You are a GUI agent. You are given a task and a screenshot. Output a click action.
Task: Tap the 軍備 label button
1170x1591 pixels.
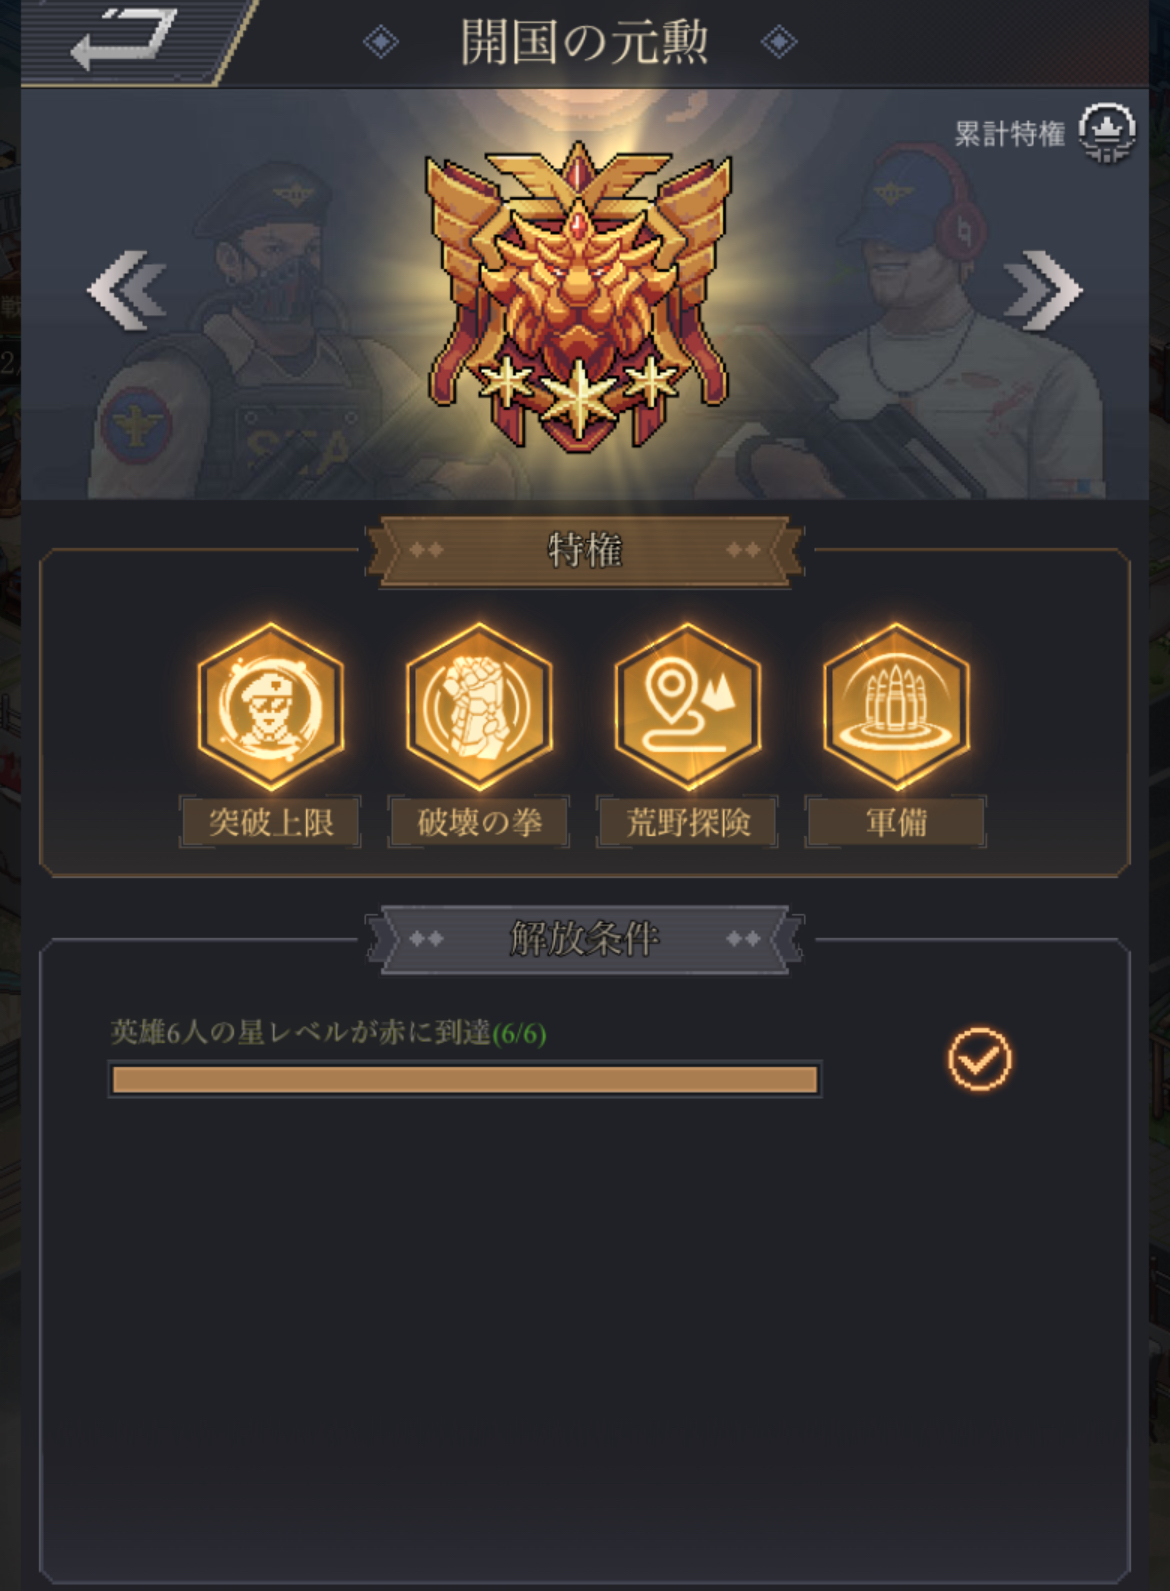tap(896, 822)
